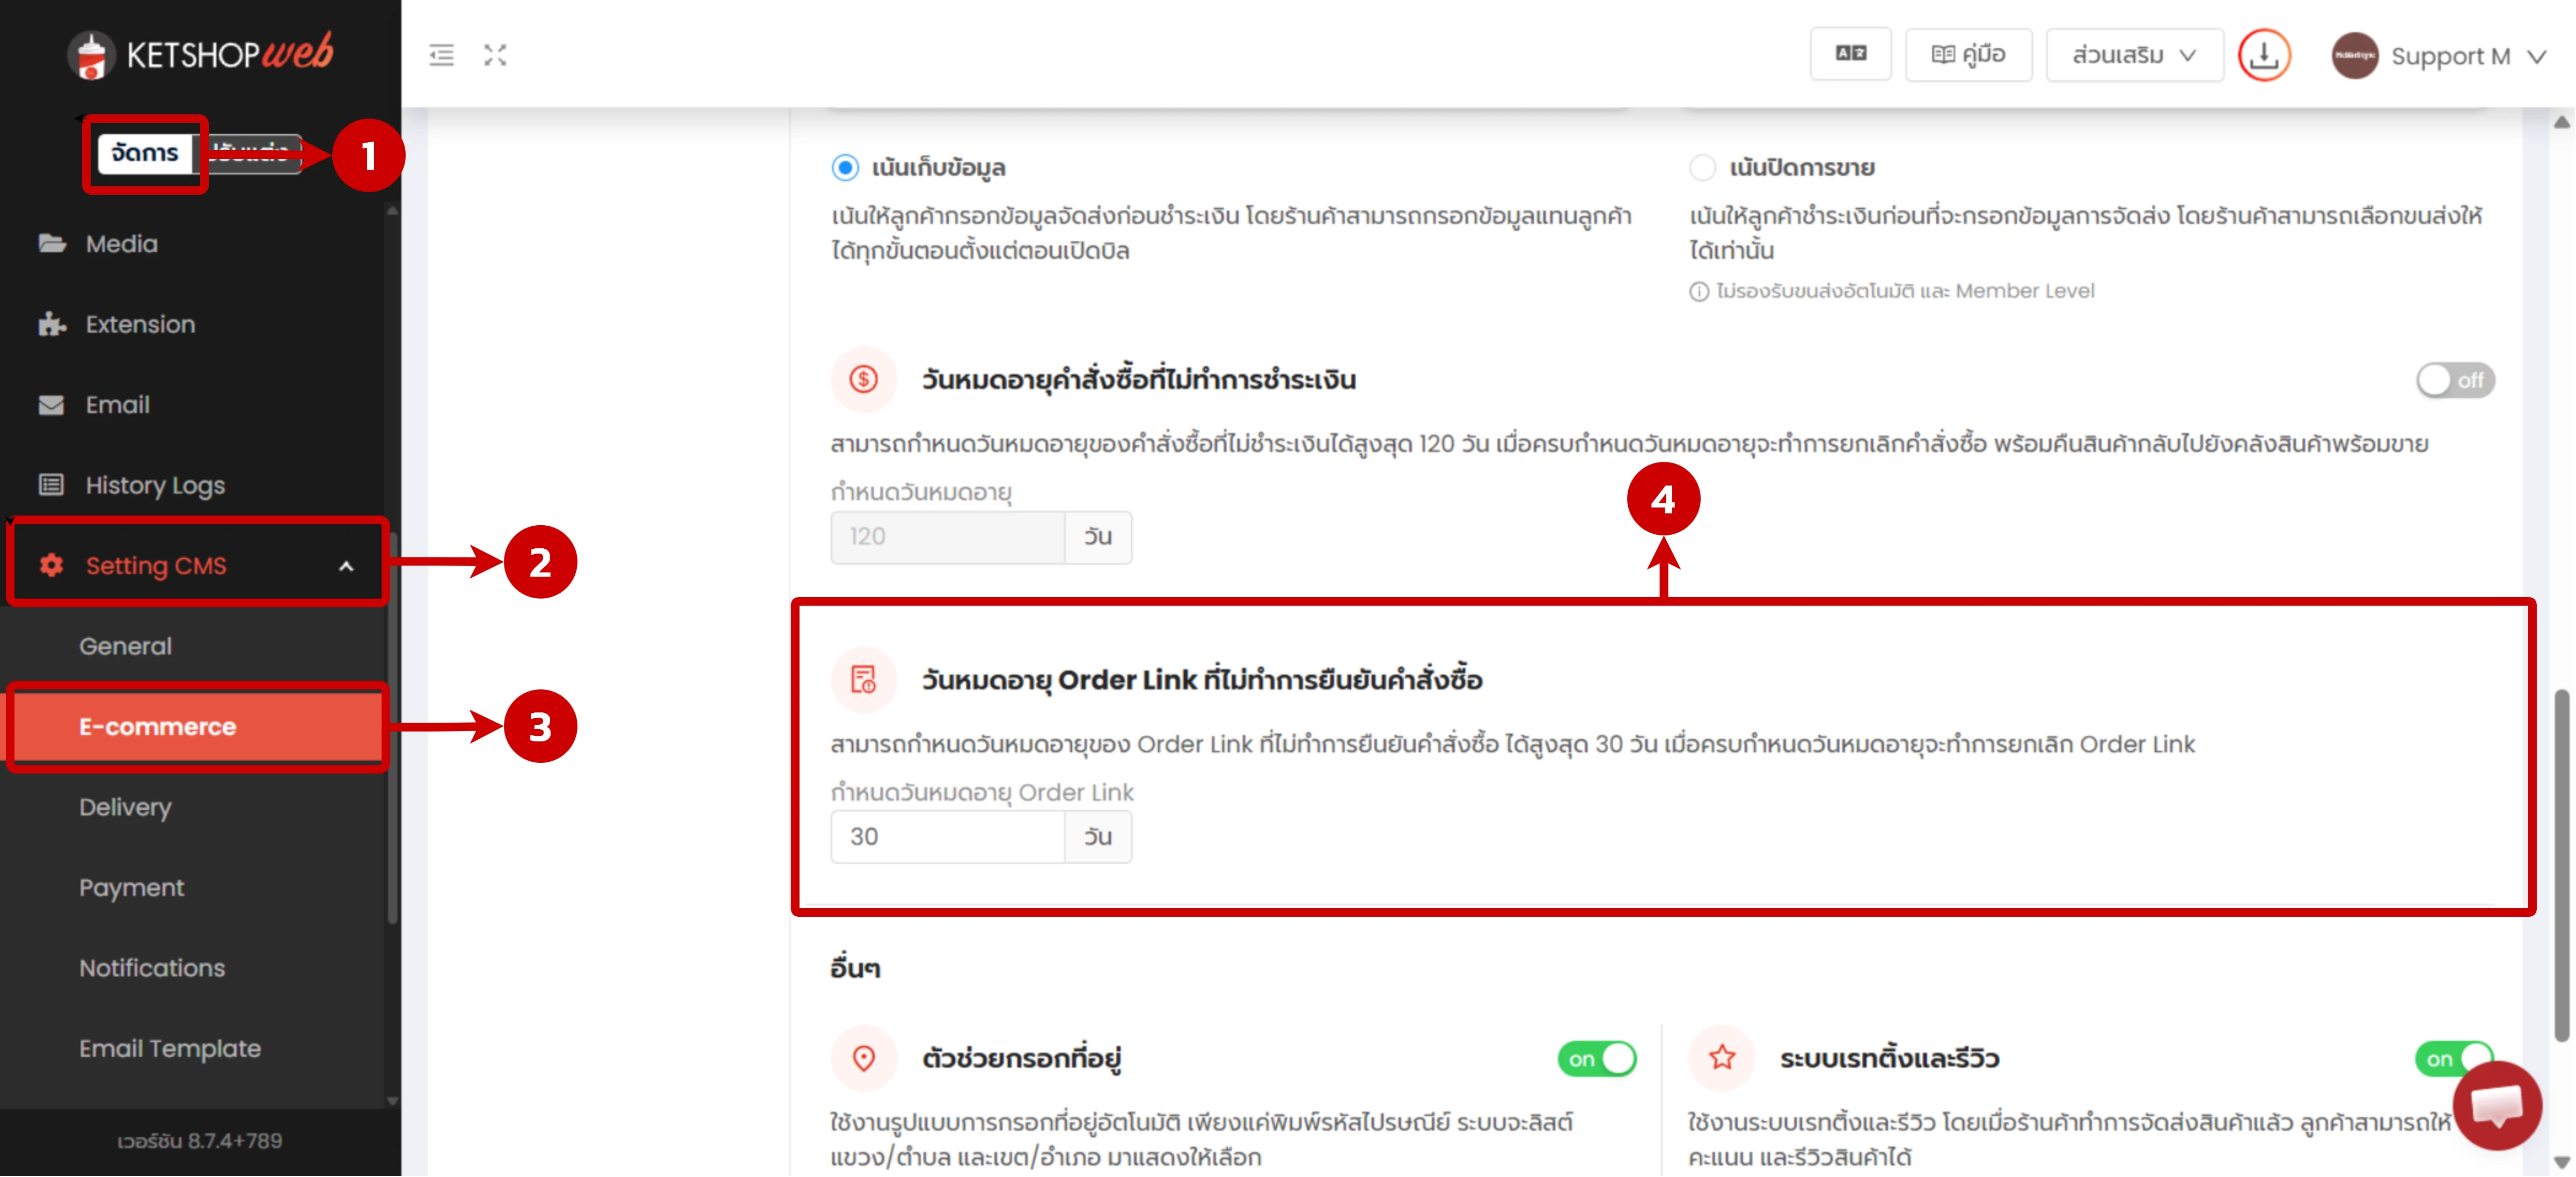
Task: Toggle on the order expiration switch
Action: tap(2455, 380)
